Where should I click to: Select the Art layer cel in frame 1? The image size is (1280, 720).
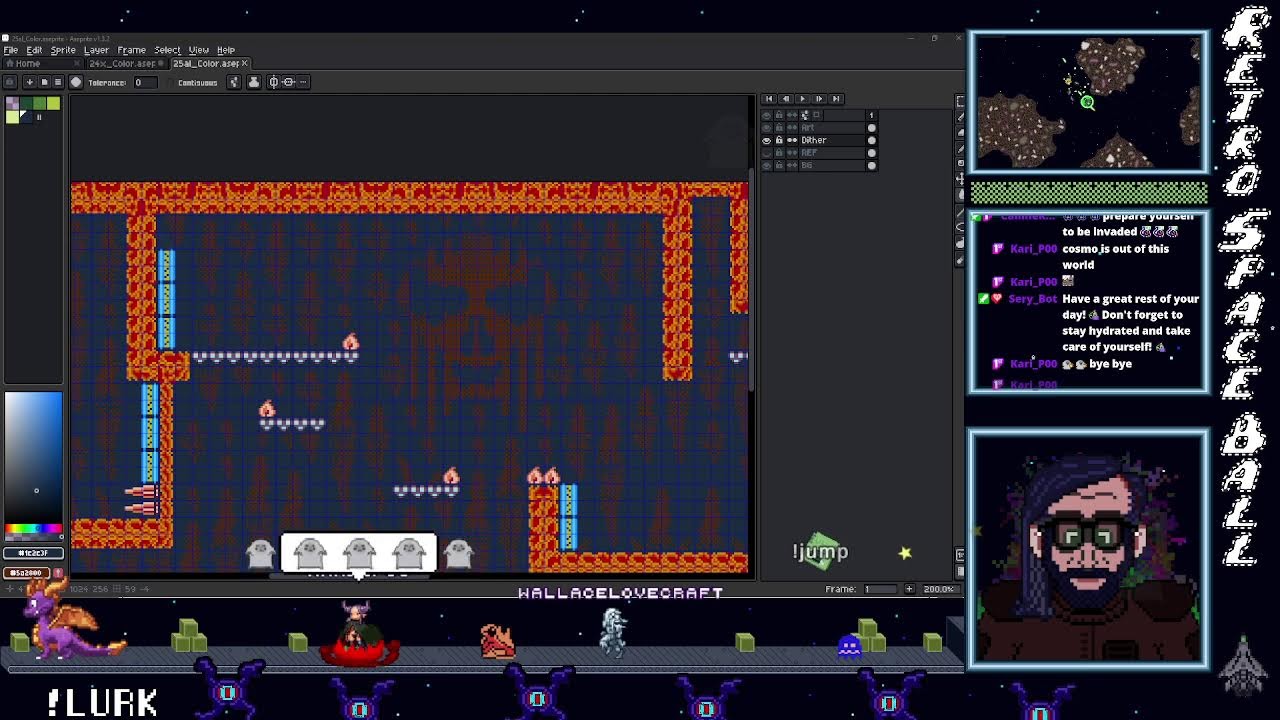click(872, 128)
